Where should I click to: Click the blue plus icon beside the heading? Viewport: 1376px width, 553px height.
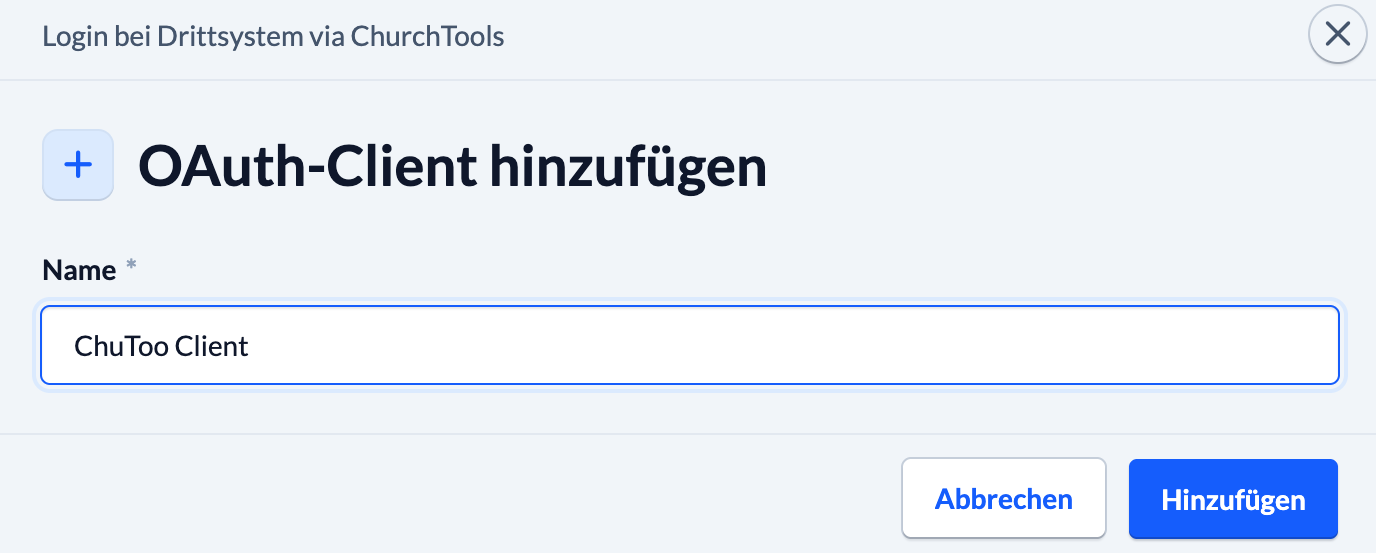[x=78, y=165]
